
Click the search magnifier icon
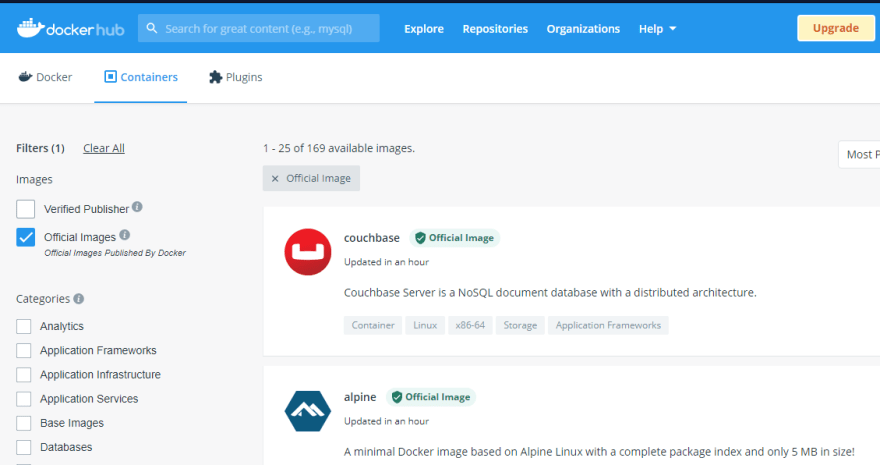pyautogui.click(x=152, y=28)
